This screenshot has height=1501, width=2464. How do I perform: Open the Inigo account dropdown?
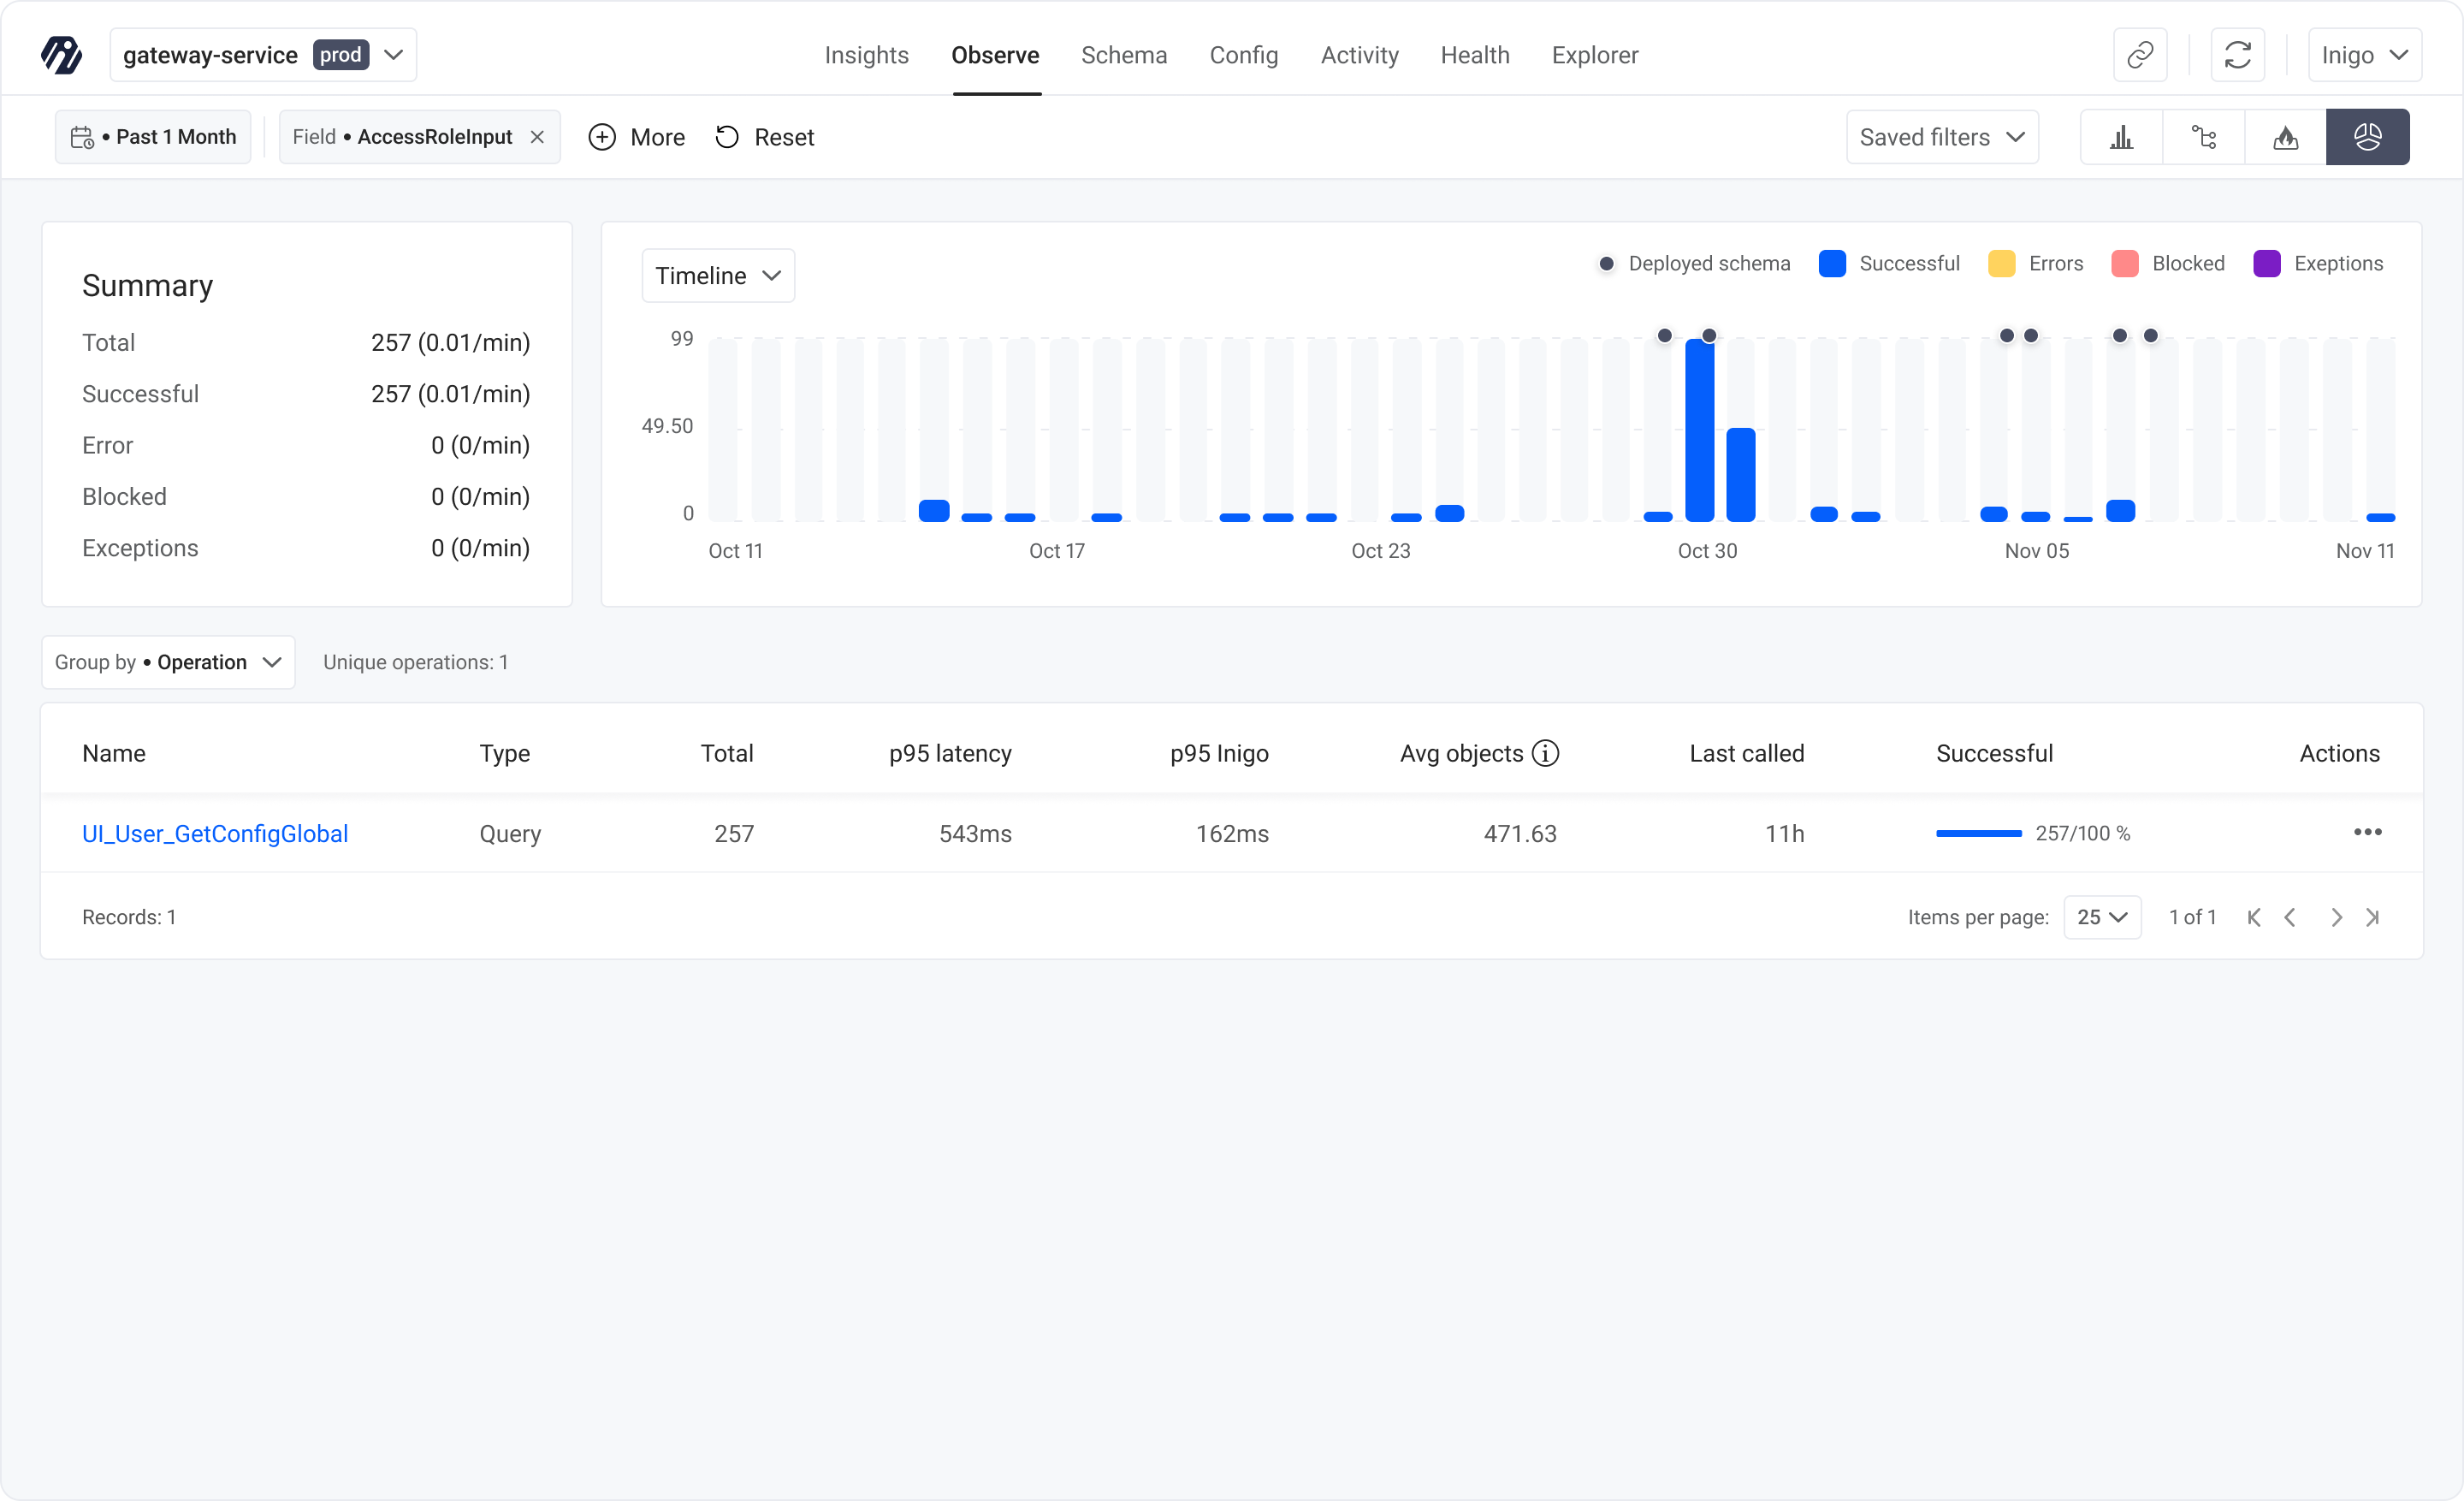tap(2364, 55)
